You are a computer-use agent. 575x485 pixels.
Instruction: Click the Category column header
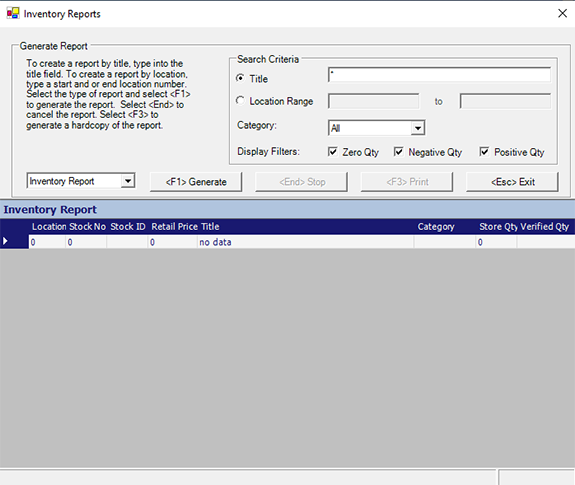pos(436,227)
